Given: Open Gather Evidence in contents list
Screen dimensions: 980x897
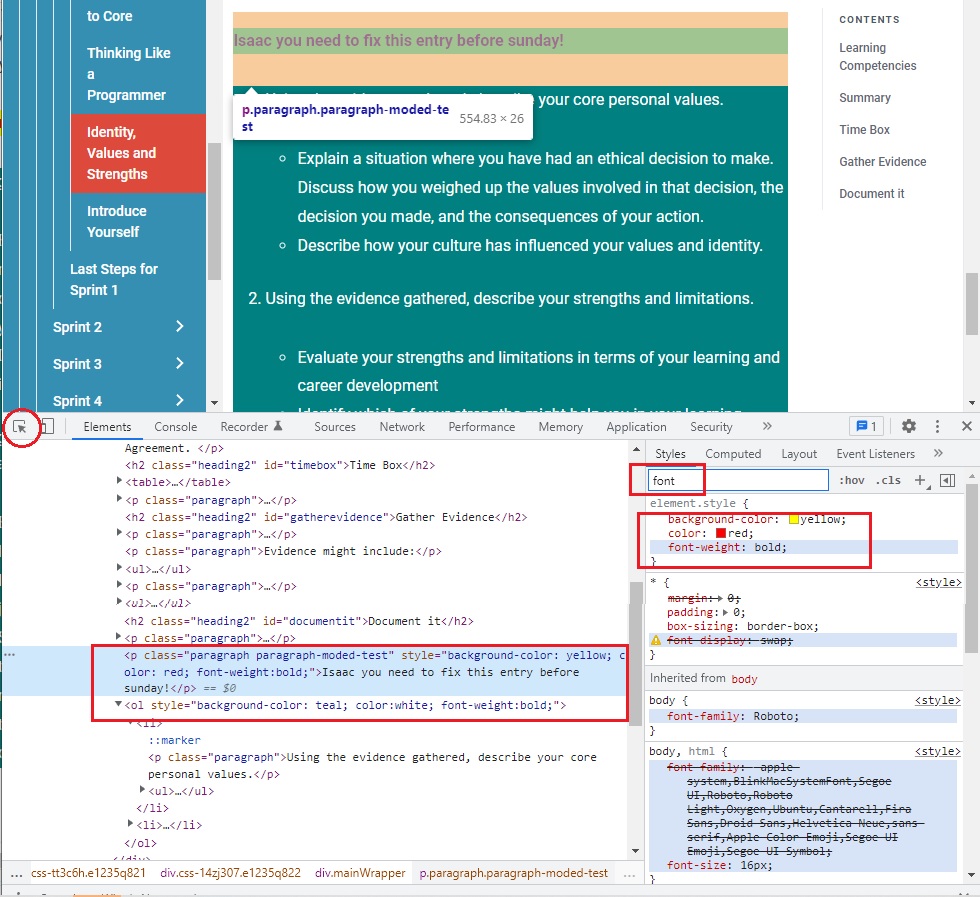Looking at the screenshot, I should click(882, 162).
